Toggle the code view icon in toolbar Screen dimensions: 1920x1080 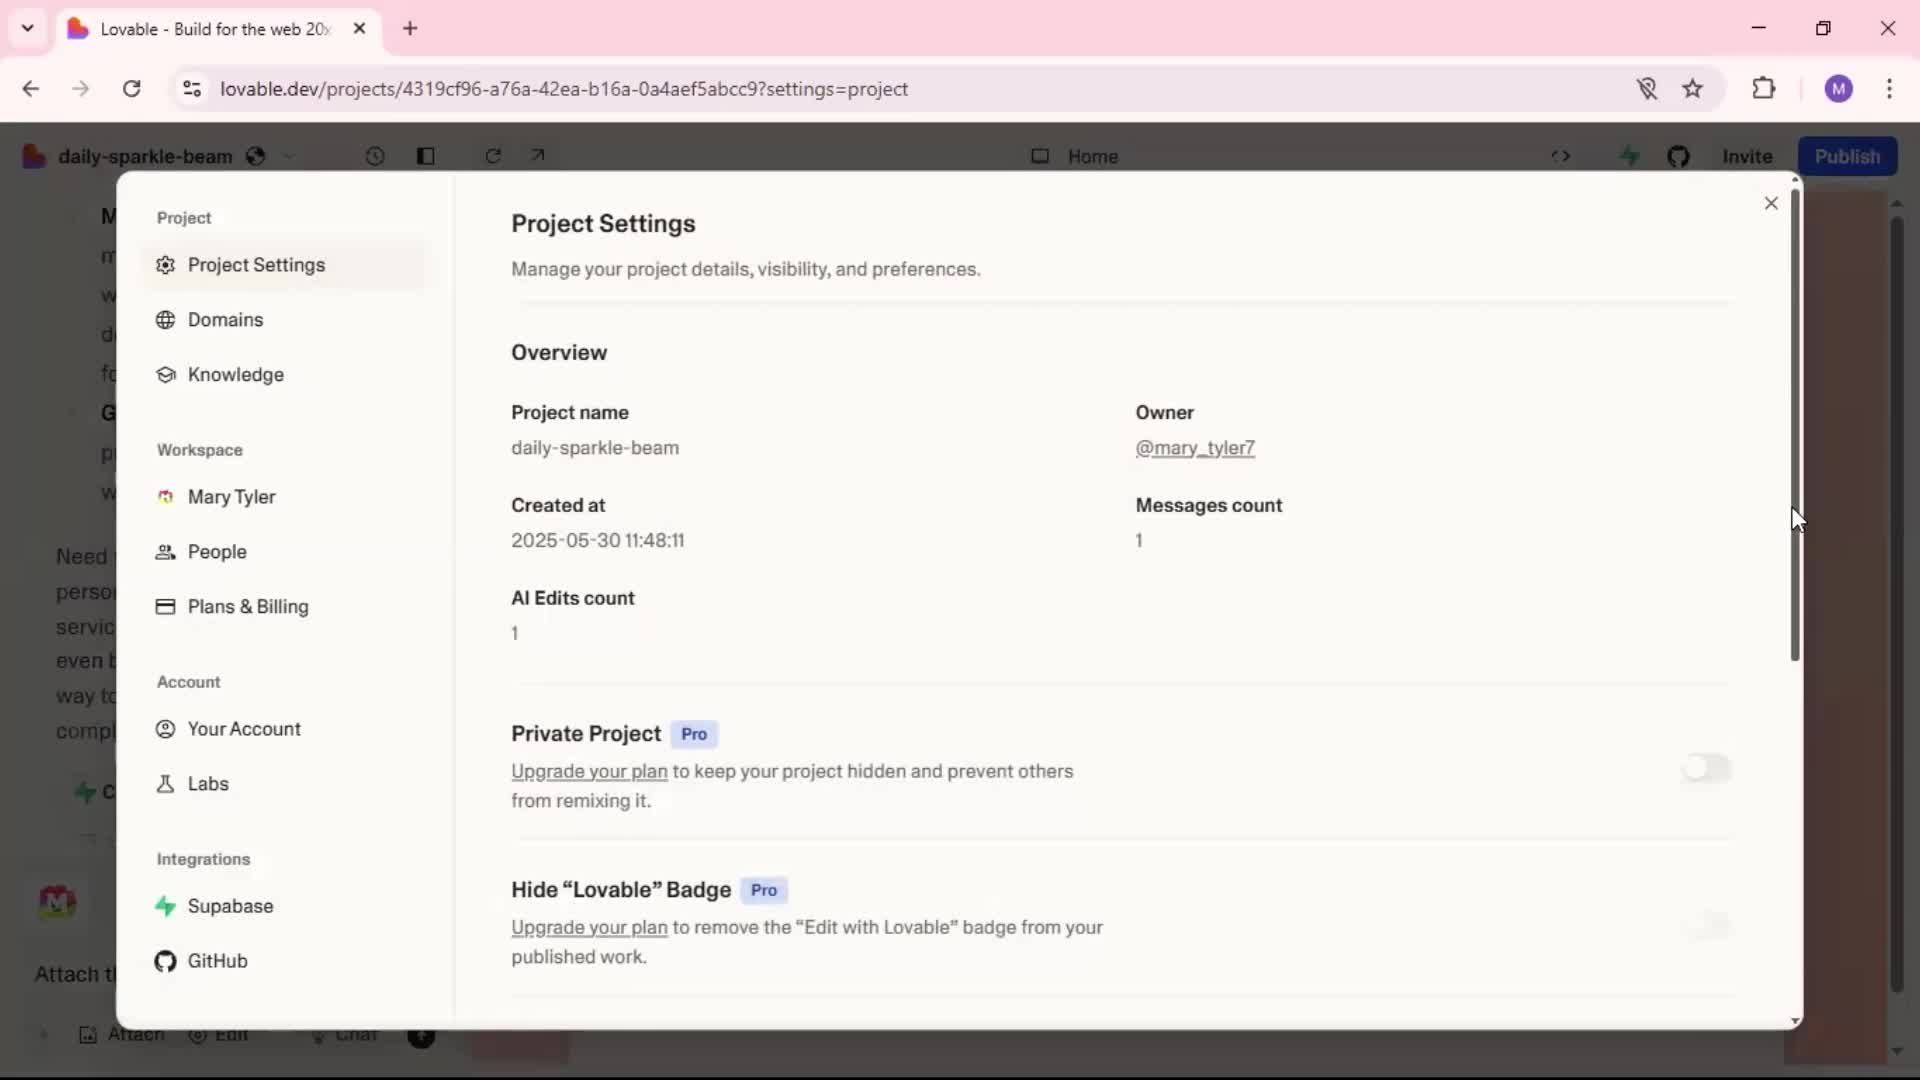(x=1560, y=156)
